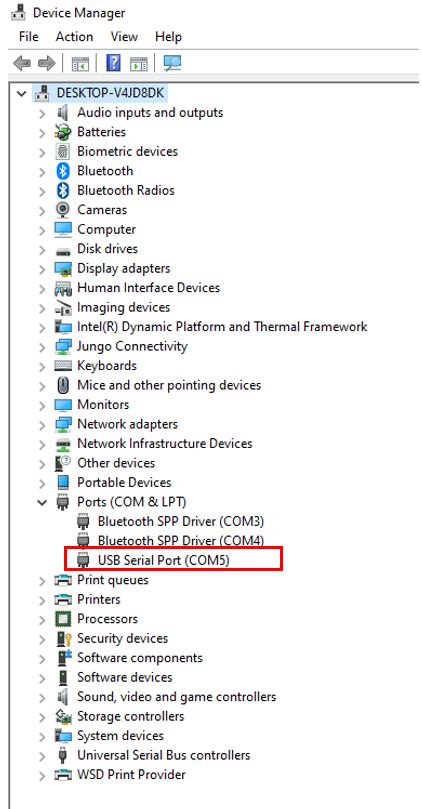Open the File menu

28,37
